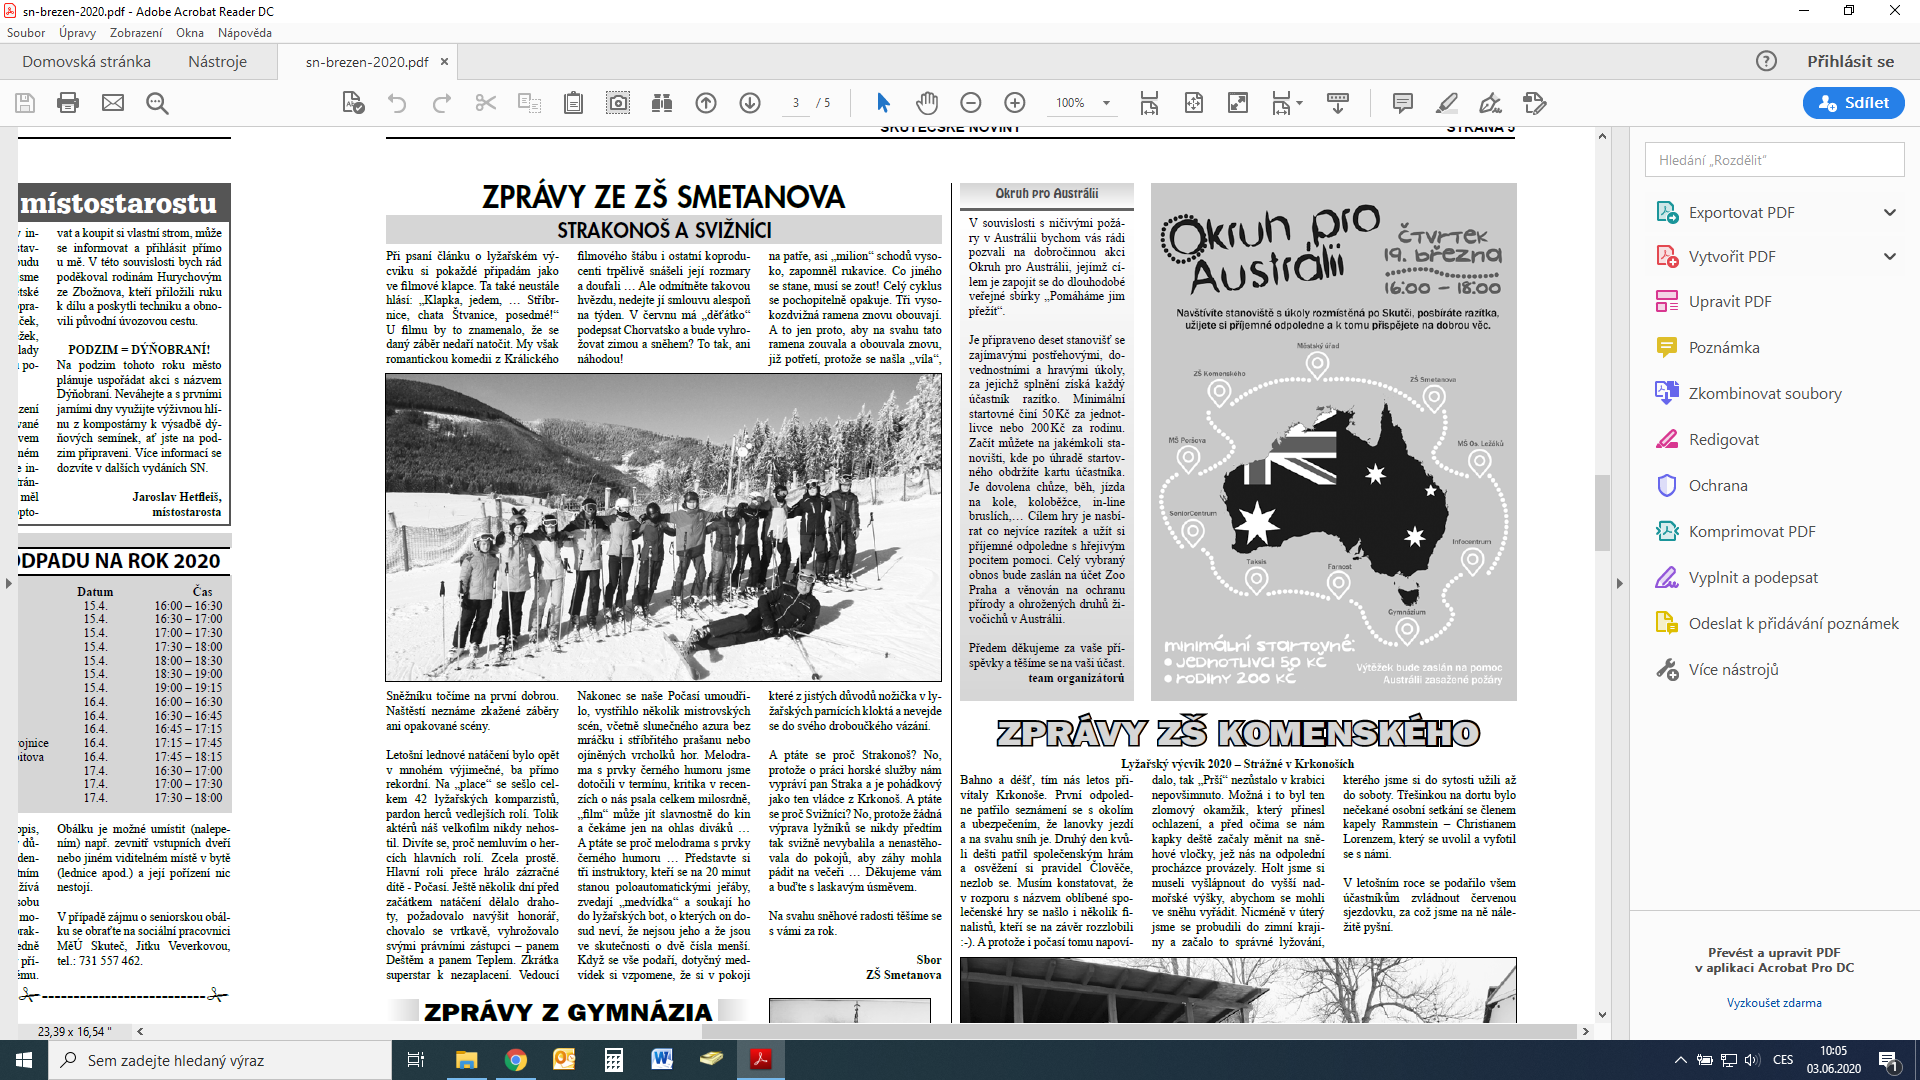Open the taskbar notification center

pos(1889,1060)
